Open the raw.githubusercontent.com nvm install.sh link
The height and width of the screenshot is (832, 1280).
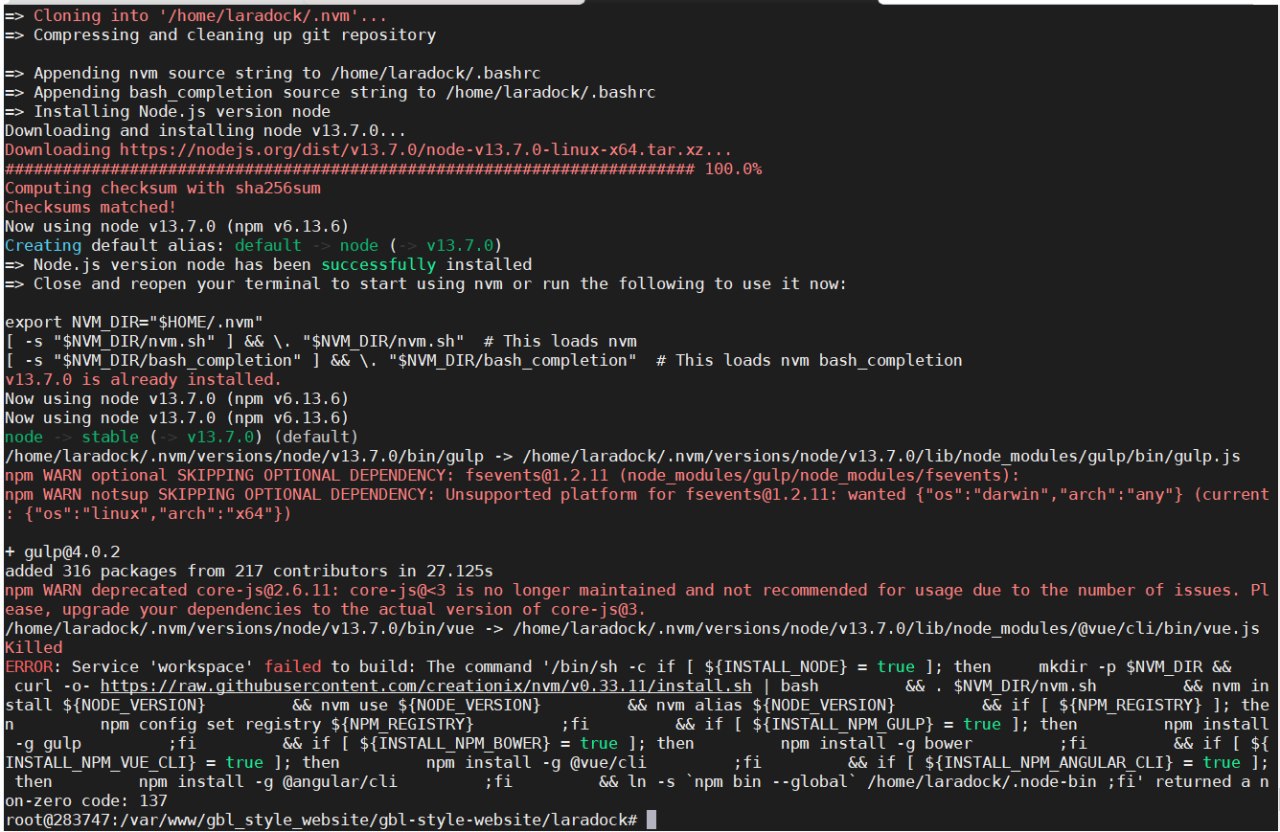(424, 686)
